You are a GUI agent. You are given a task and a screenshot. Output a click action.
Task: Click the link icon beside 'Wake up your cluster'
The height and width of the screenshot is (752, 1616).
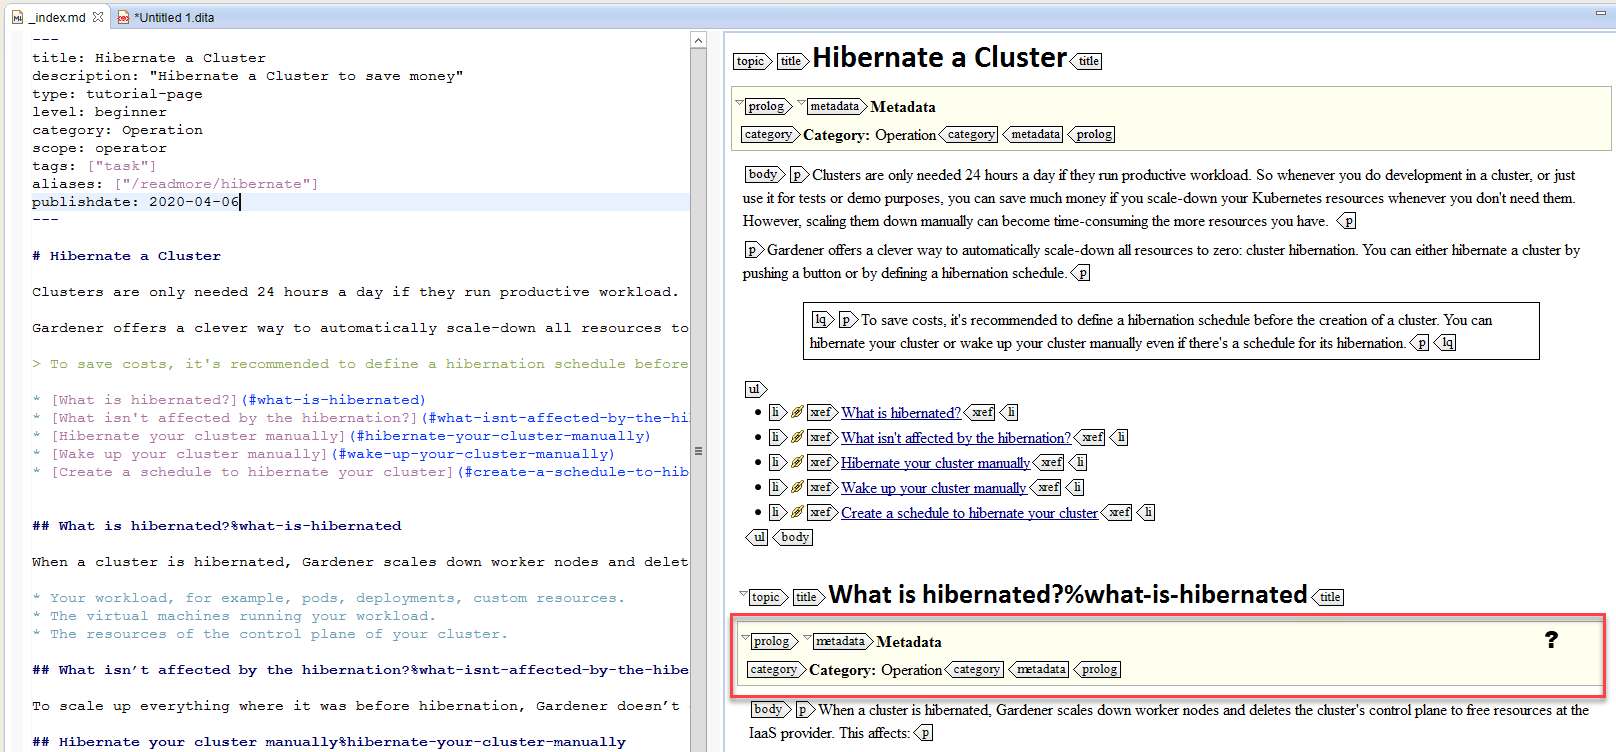point(797,487)
